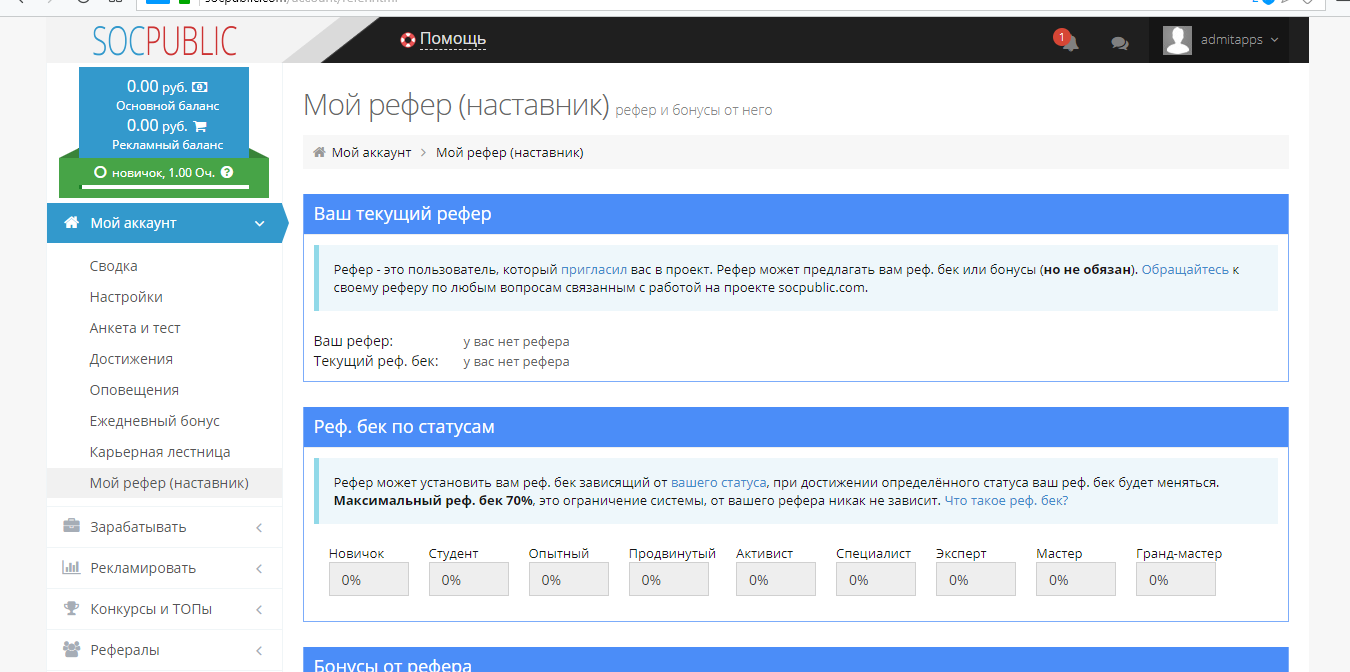Image resolution: width=1350 pixels, height=672 pixels.
Task: Click the trophy icon beside Конкурсы и ТОПы
Action: [70, 608]
